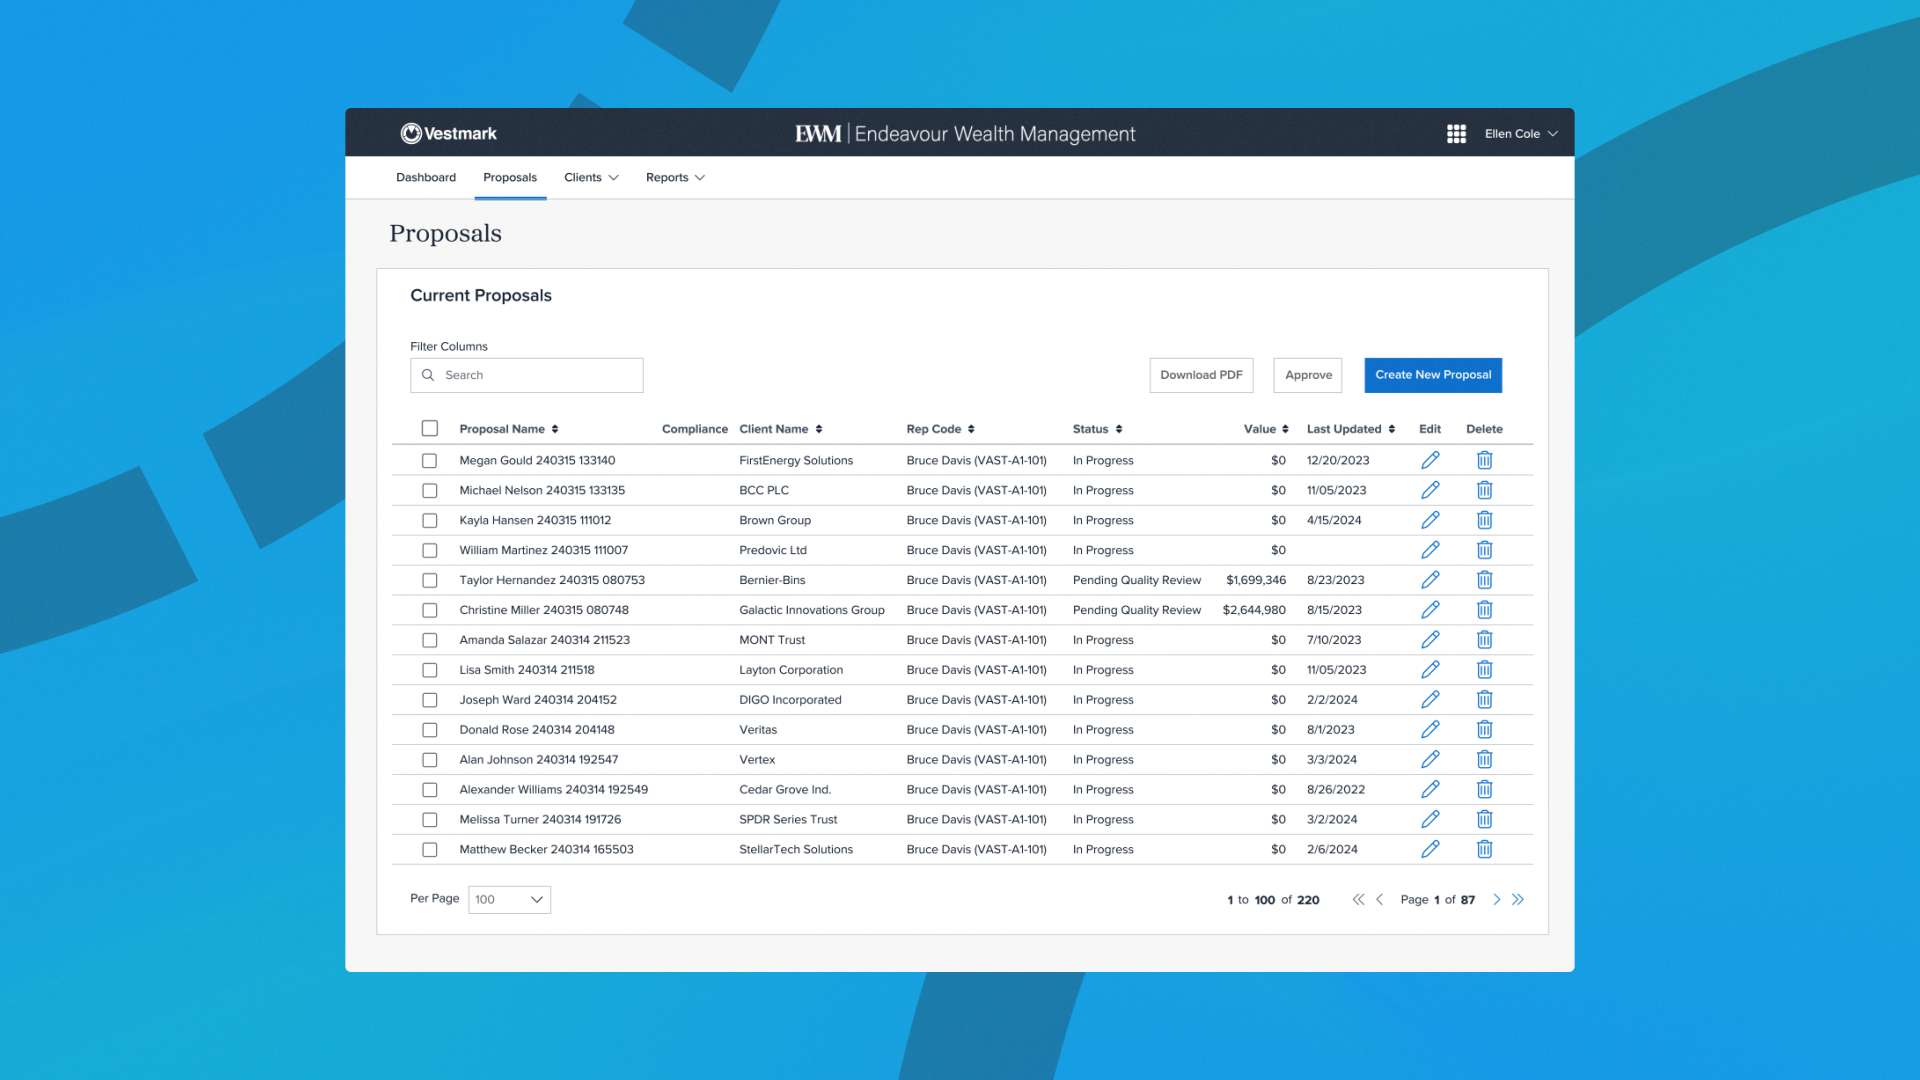Edit the Matthew Becker proposal

(x=1430, y=849)
